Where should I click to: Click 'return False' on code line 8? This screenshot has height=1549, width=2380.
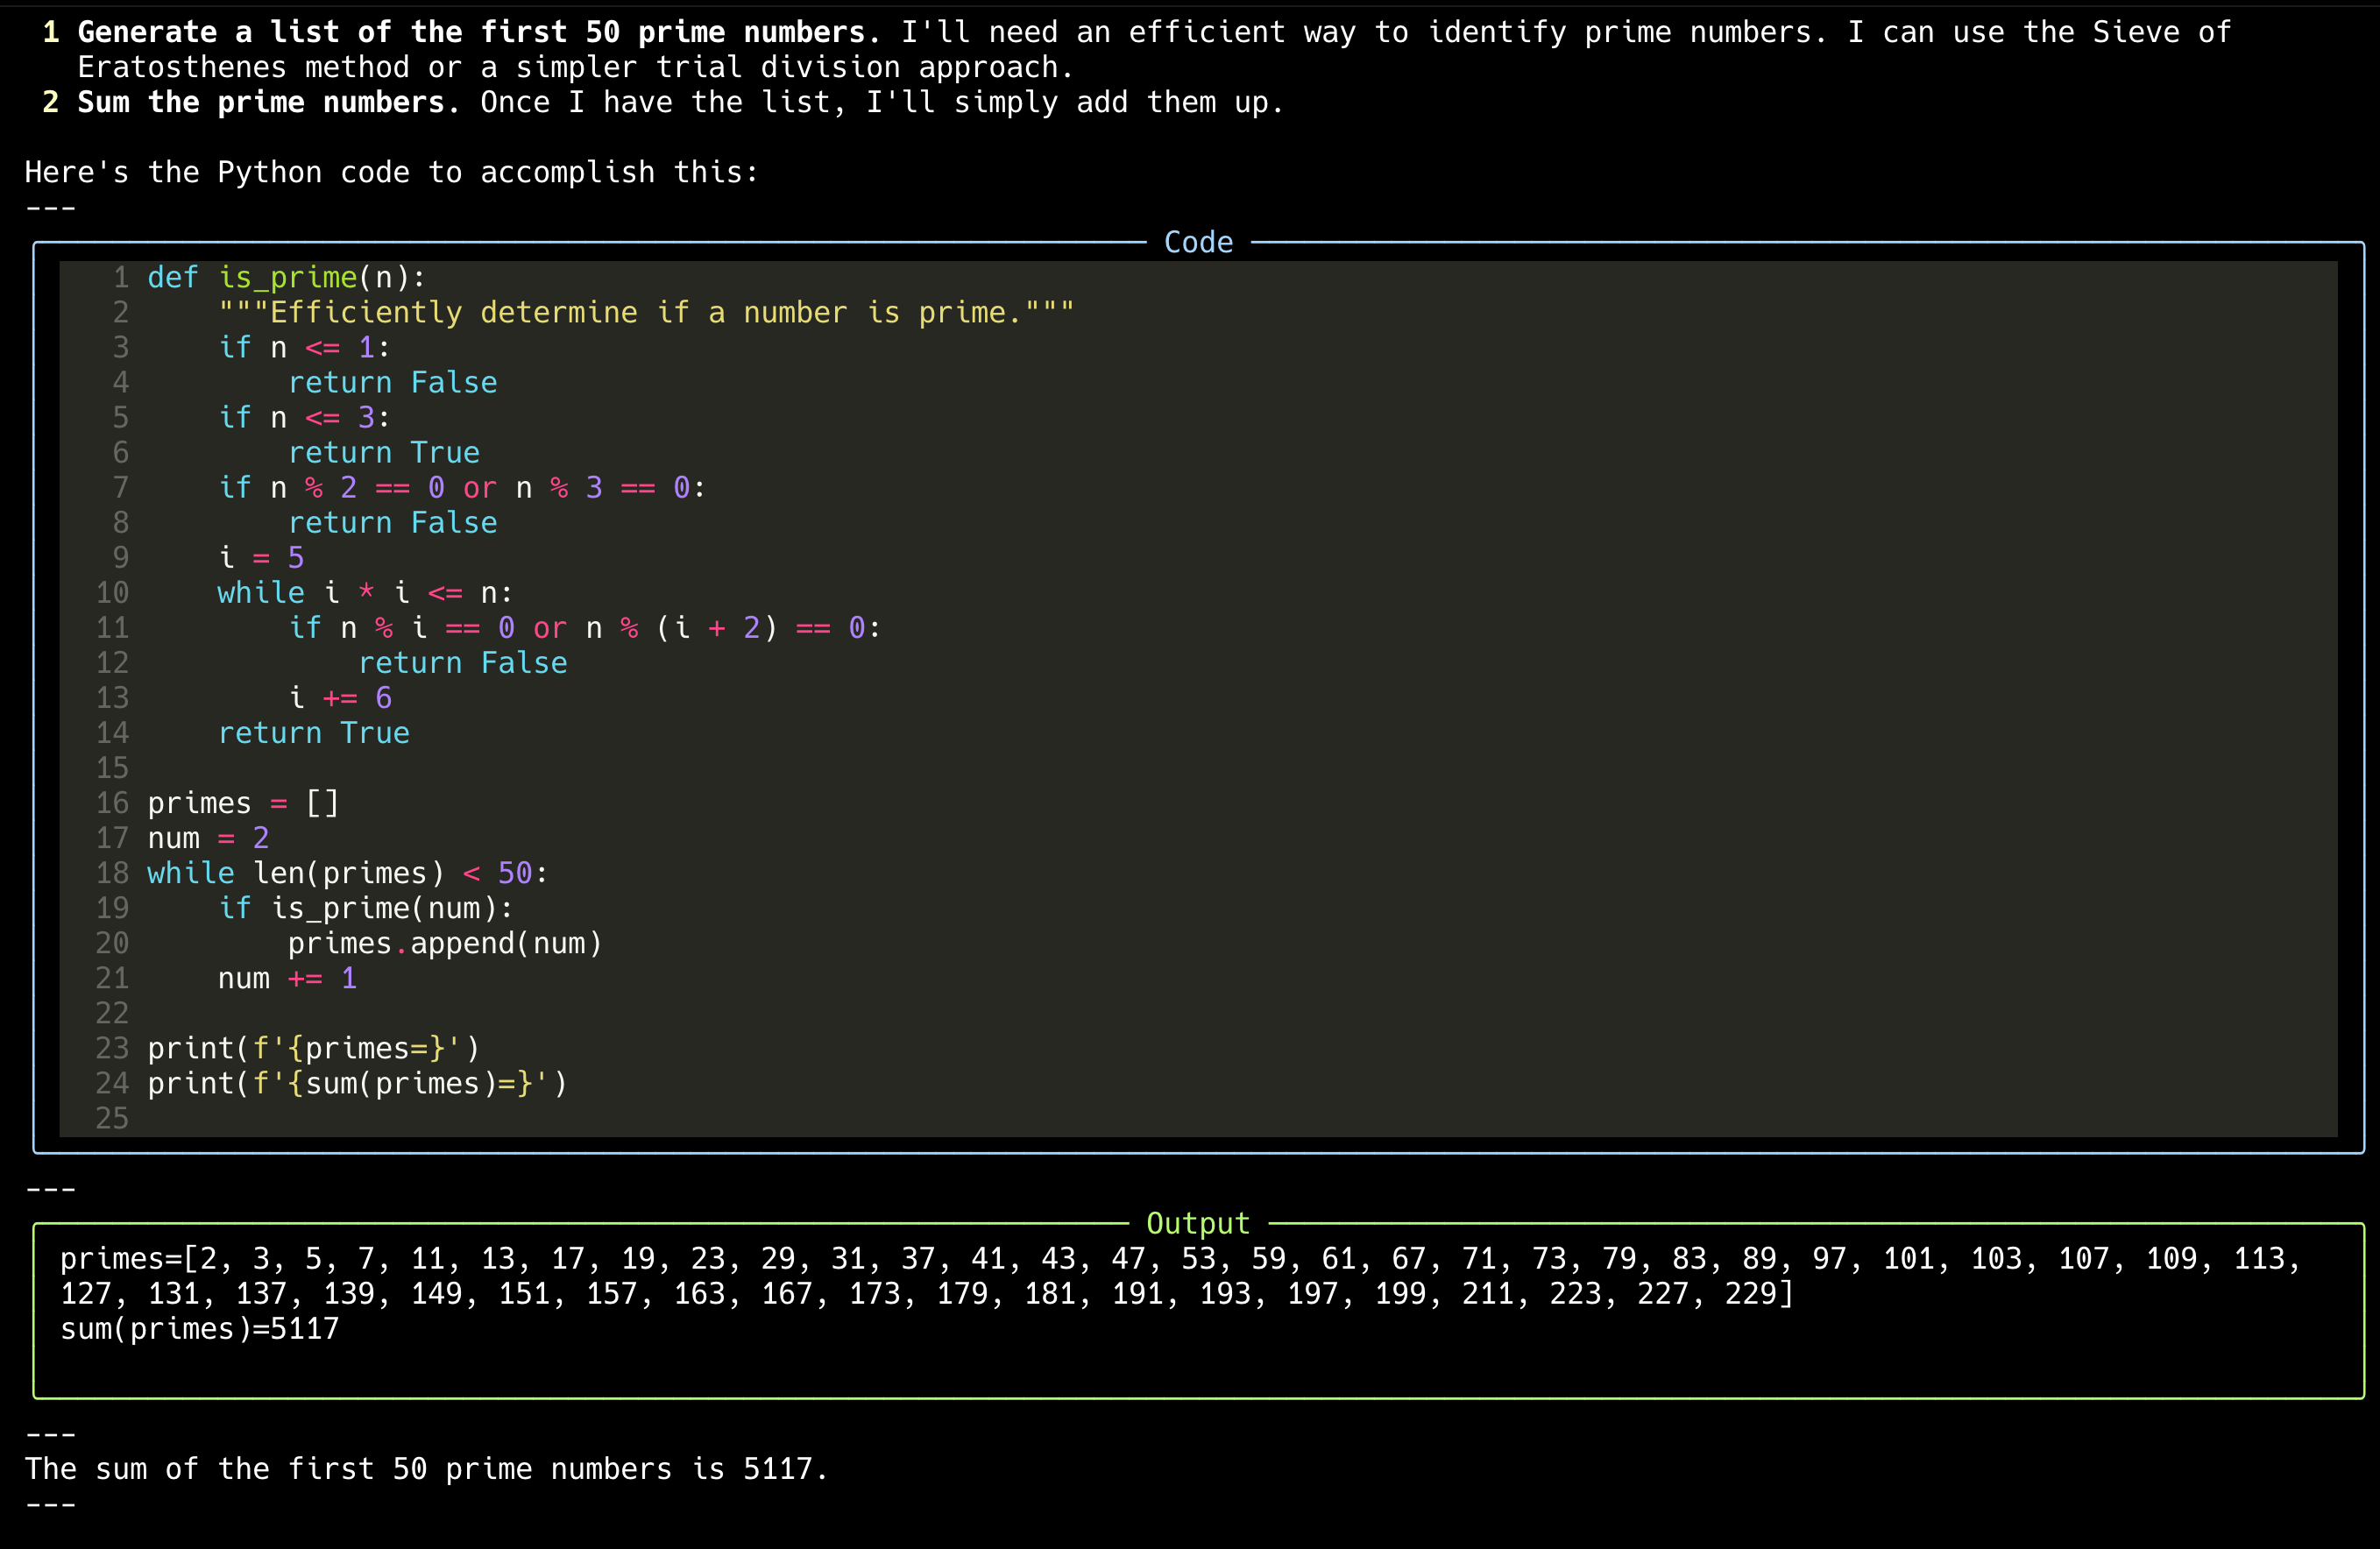pyautogui.click(x=392, y=522)
